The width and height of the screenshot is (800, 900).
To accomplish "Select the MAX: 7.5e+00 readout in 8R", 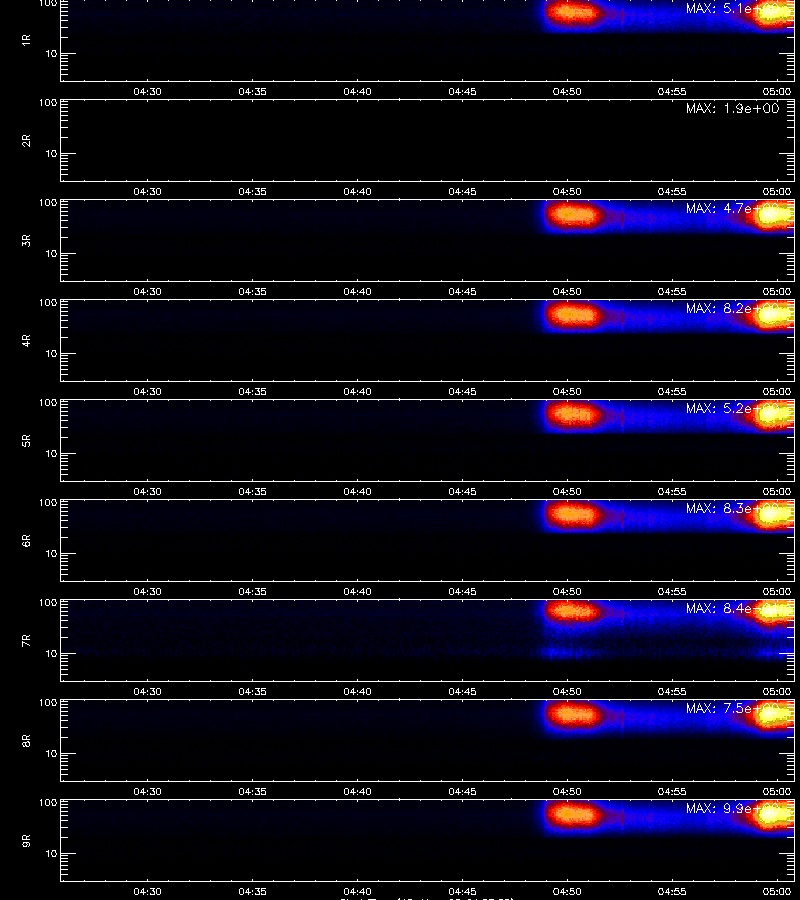I will [x=733, y=708].
